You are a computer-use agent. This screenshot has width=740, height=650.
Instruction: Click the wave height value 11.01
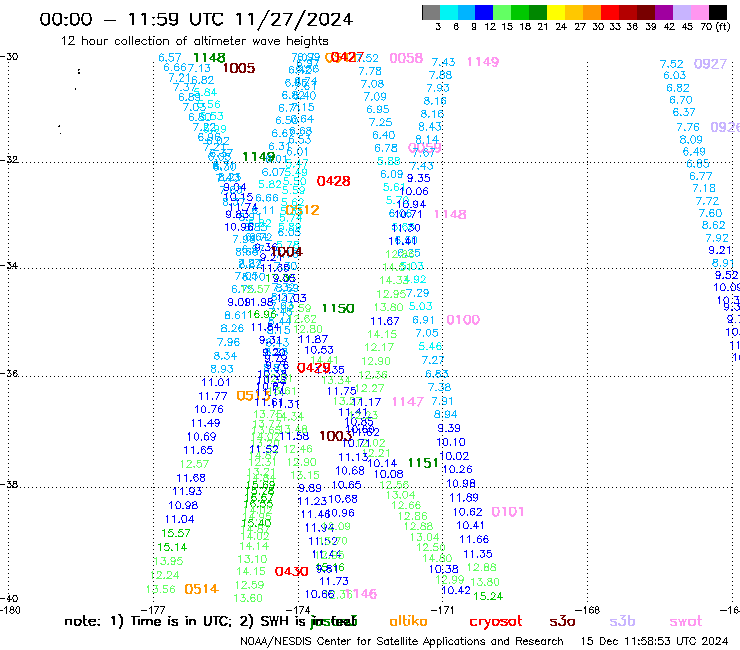pyautogui.click(x=216, y=382)
